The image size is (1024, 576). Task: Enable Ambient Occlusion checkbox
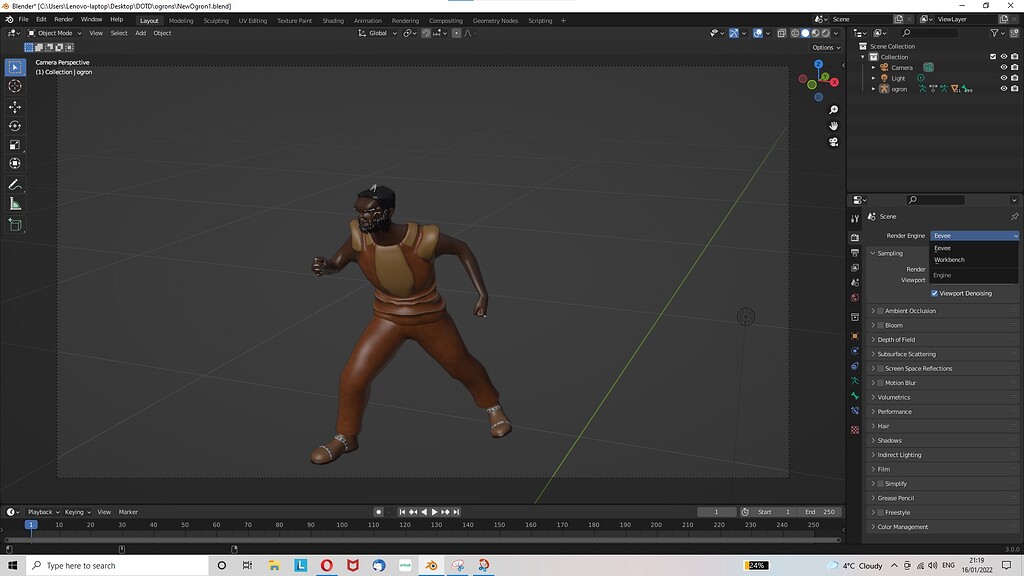[880, 311]
